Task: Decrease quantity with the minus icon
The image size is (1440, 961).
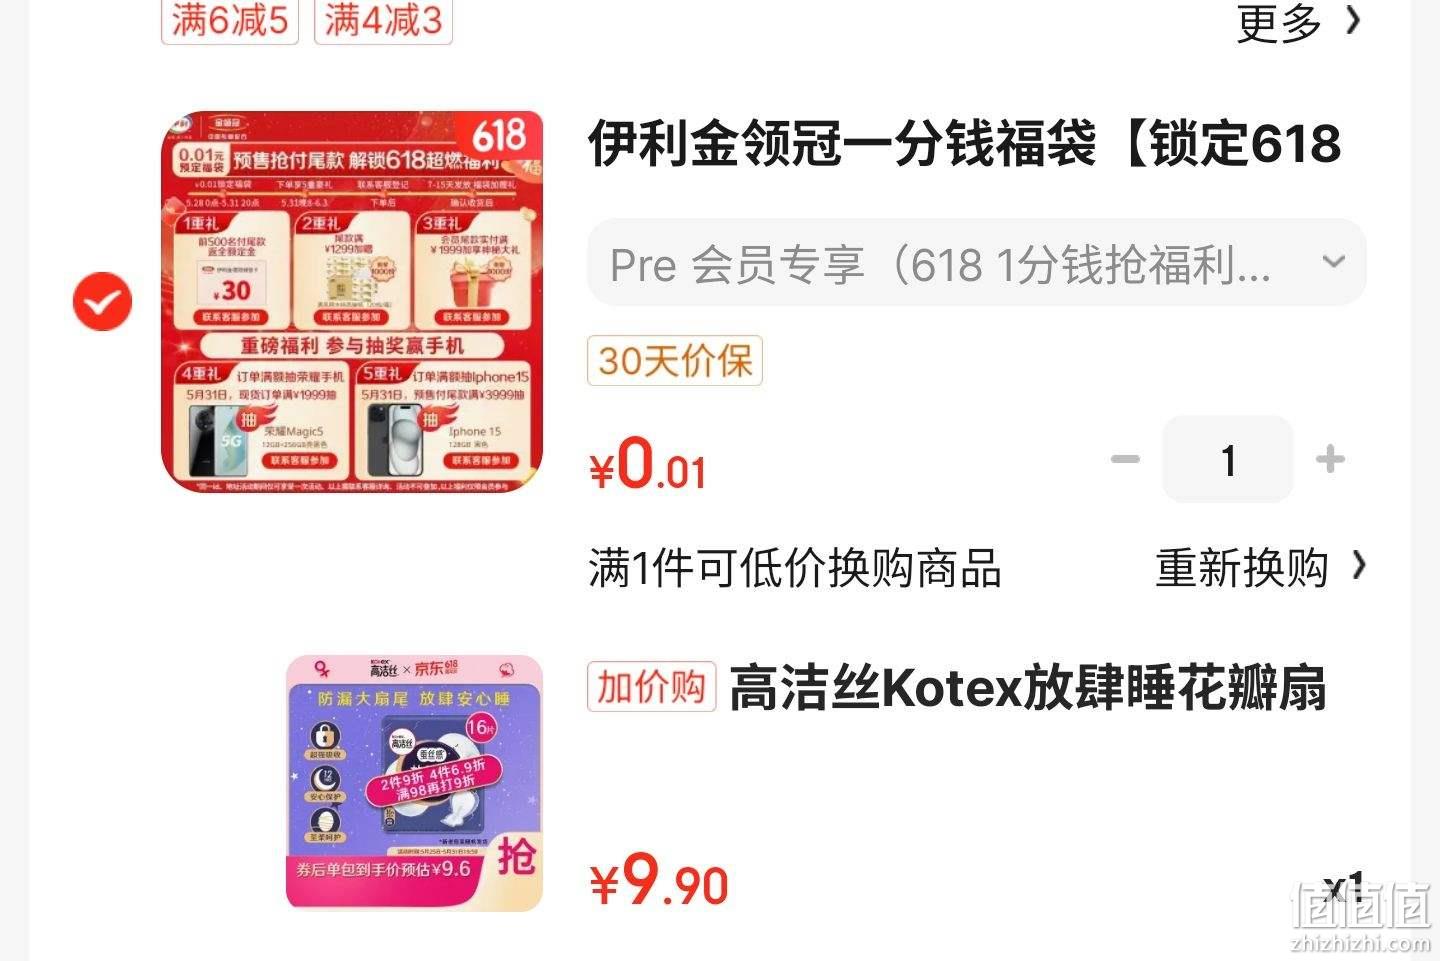Action: pos(1125,459)
